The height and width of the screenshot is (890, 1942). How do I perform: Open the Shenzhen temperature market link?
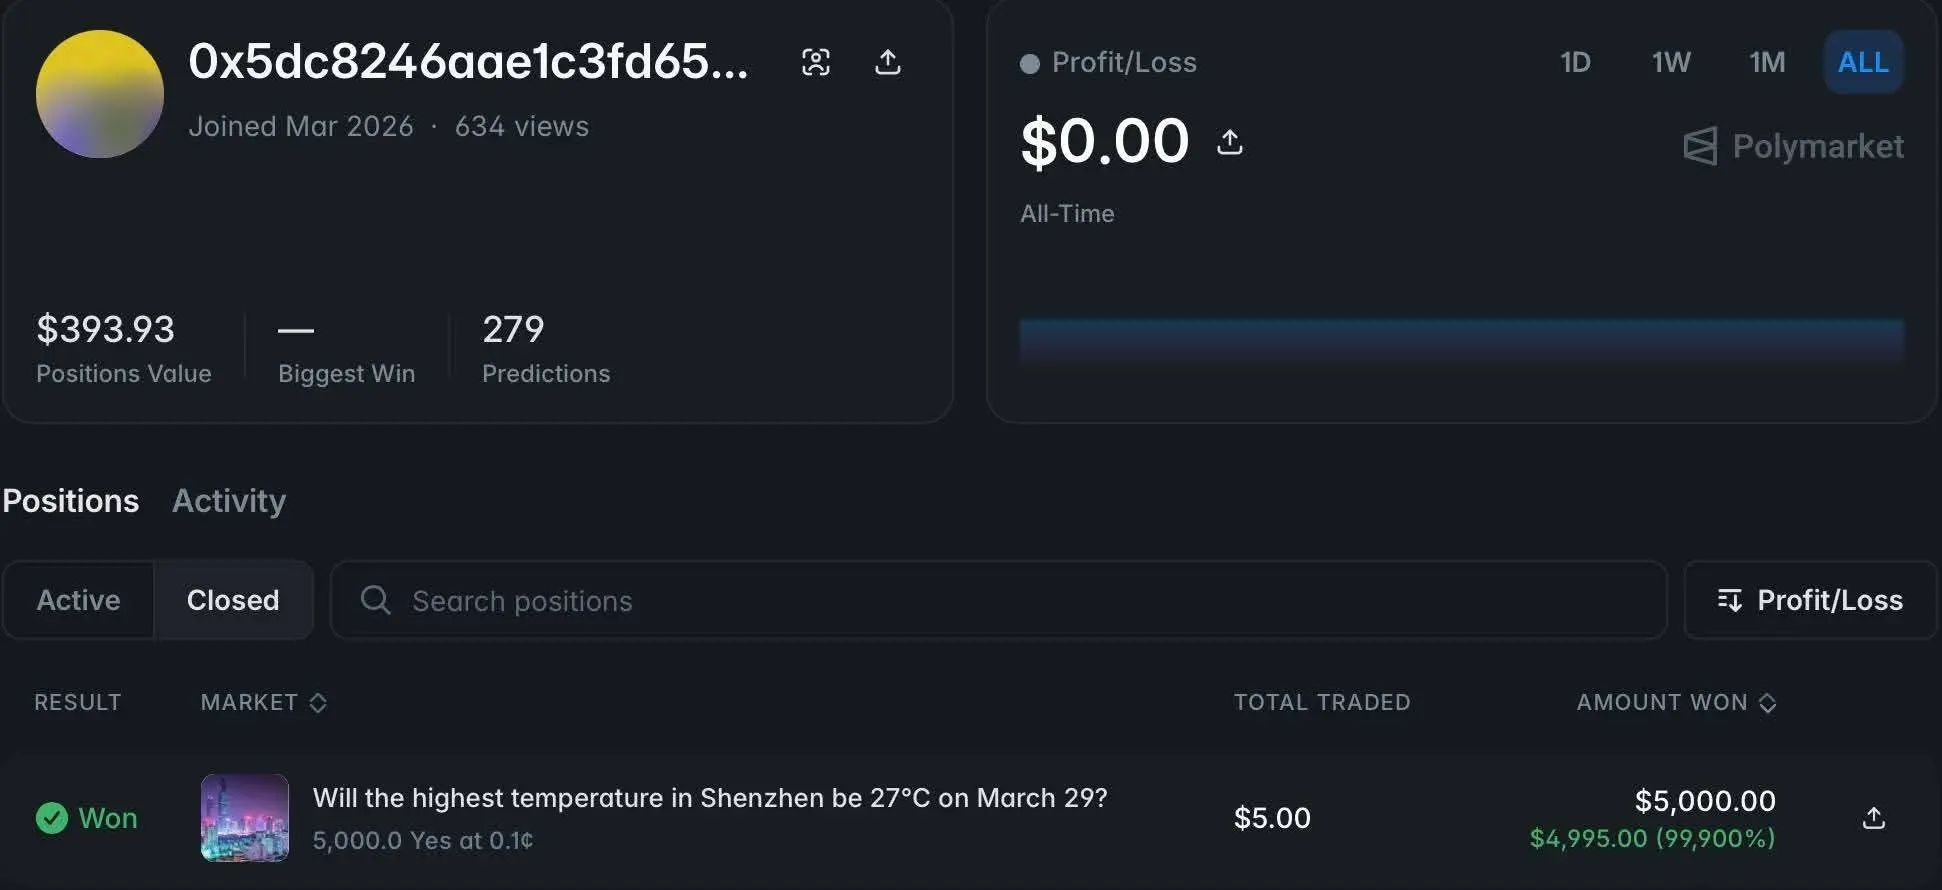709,798
